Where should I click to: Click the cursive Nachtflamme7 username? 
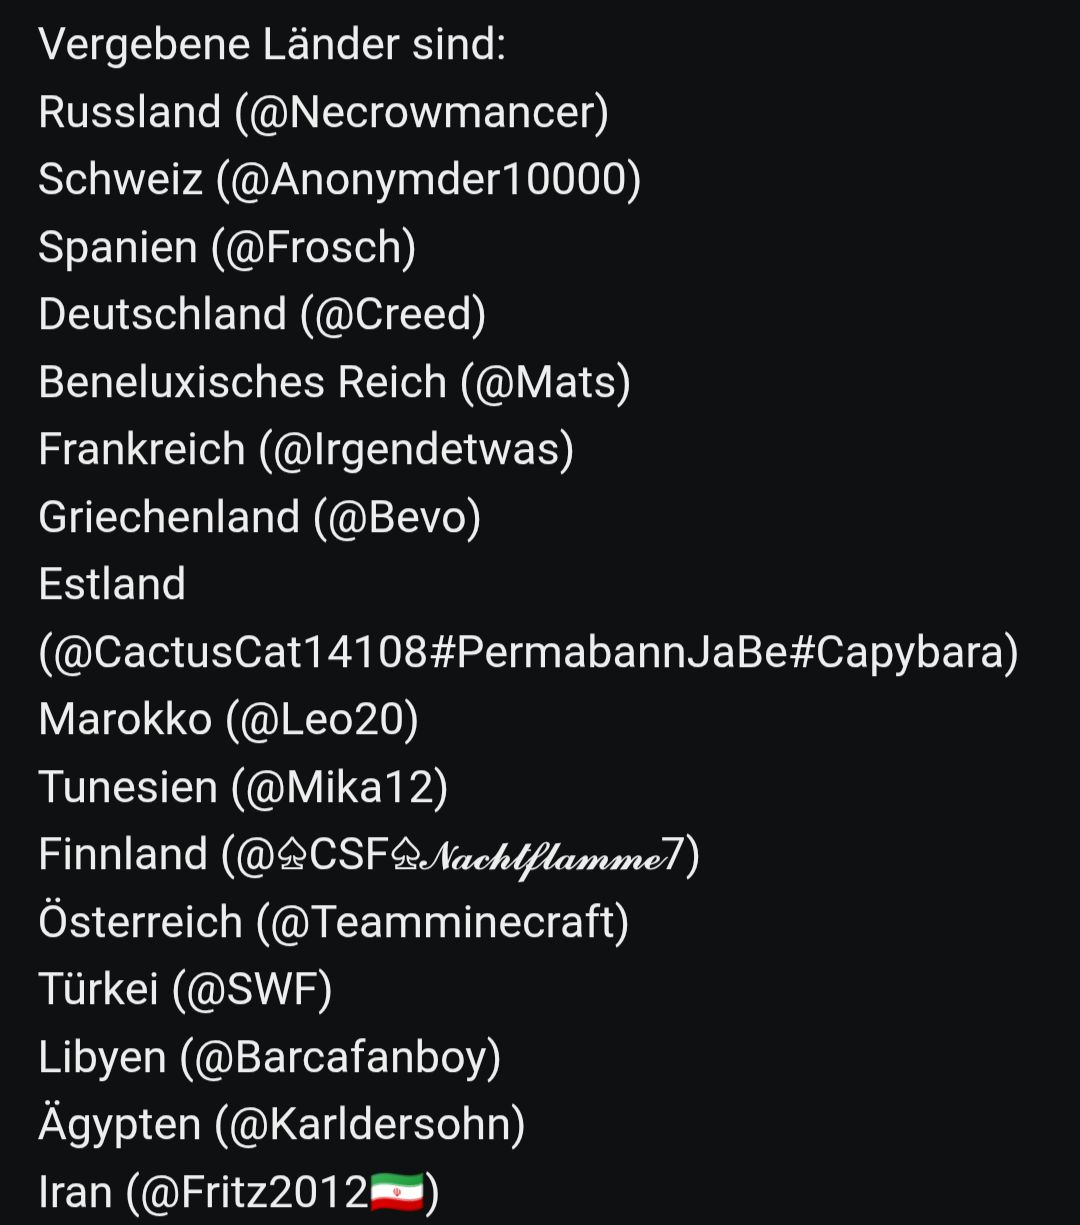pos(550,855)
